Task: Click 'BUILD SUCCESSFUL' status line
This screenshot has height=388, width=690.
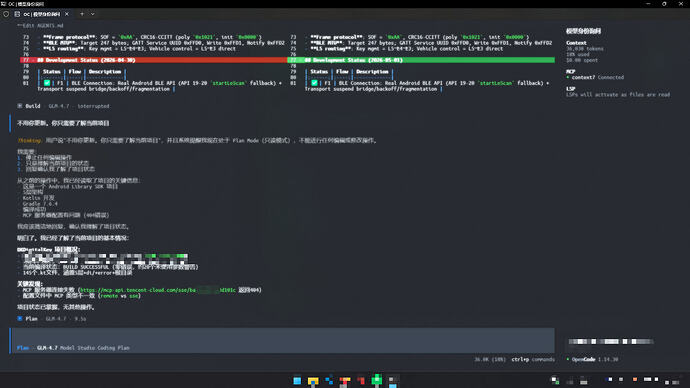Action: click(110, 267)
